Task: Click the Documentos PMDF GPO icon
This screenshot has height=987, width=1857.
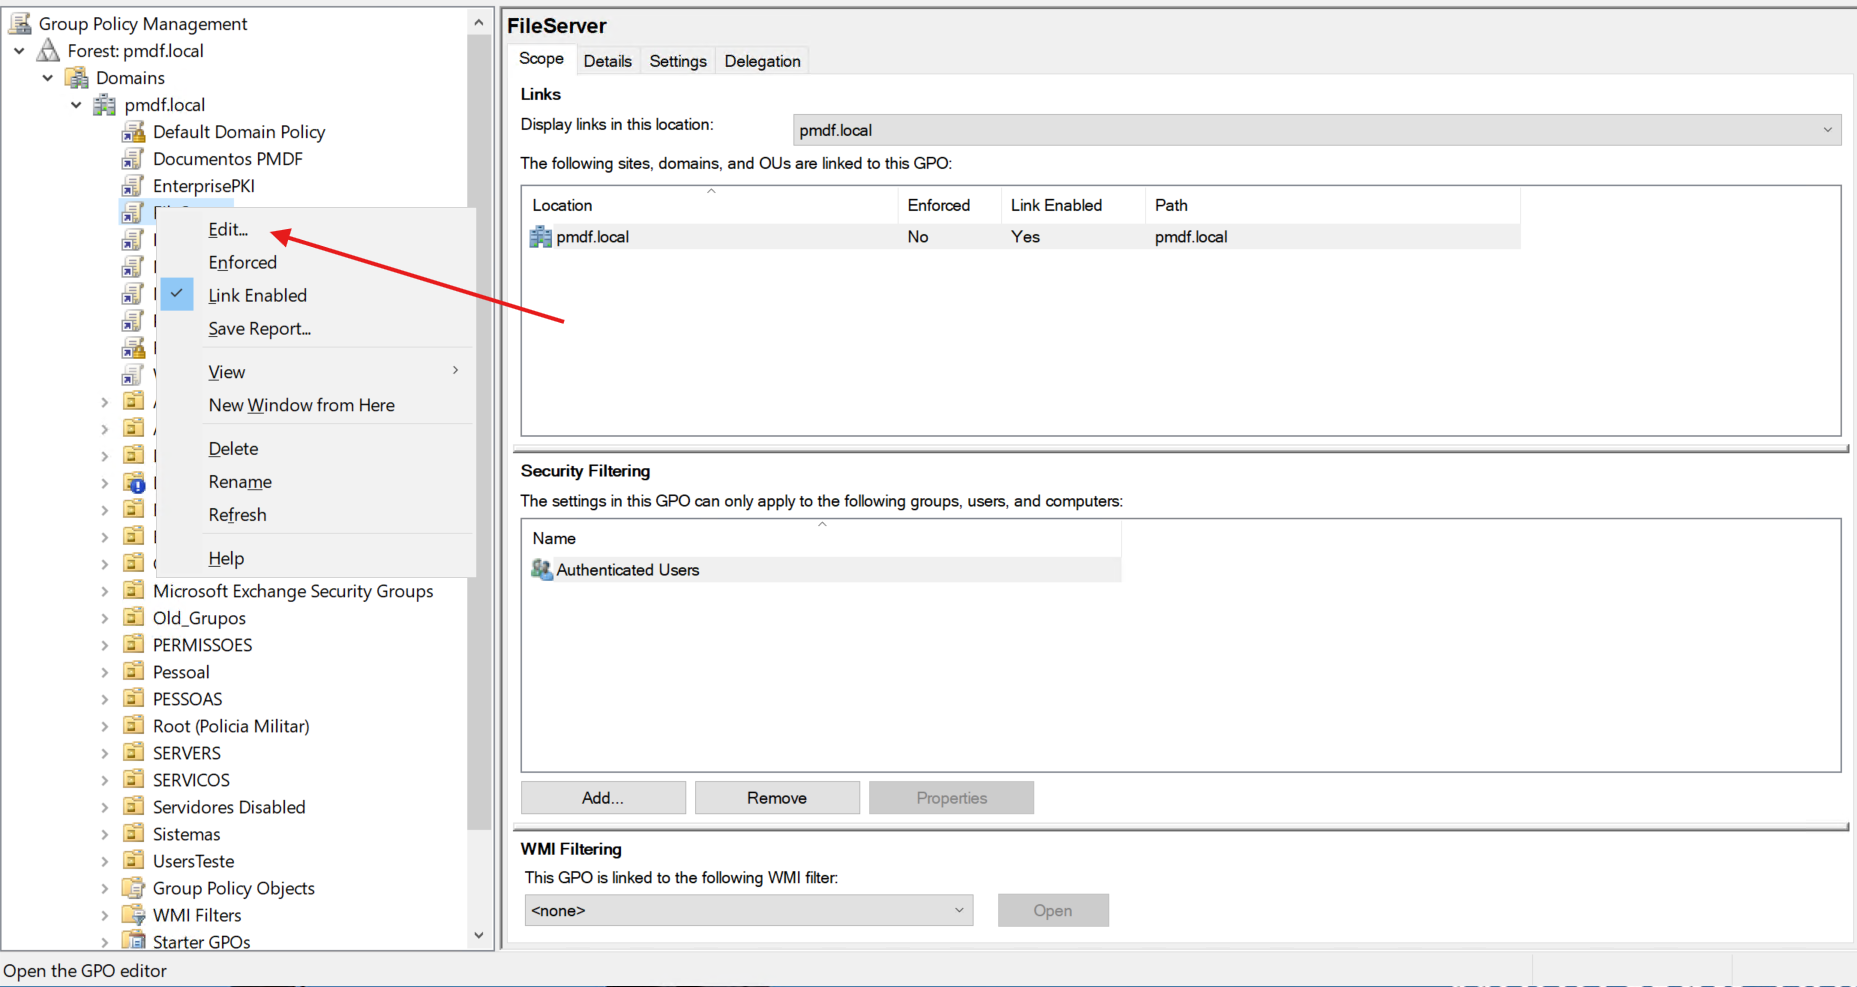Action: pyautogui.click(x=133, y=159)
